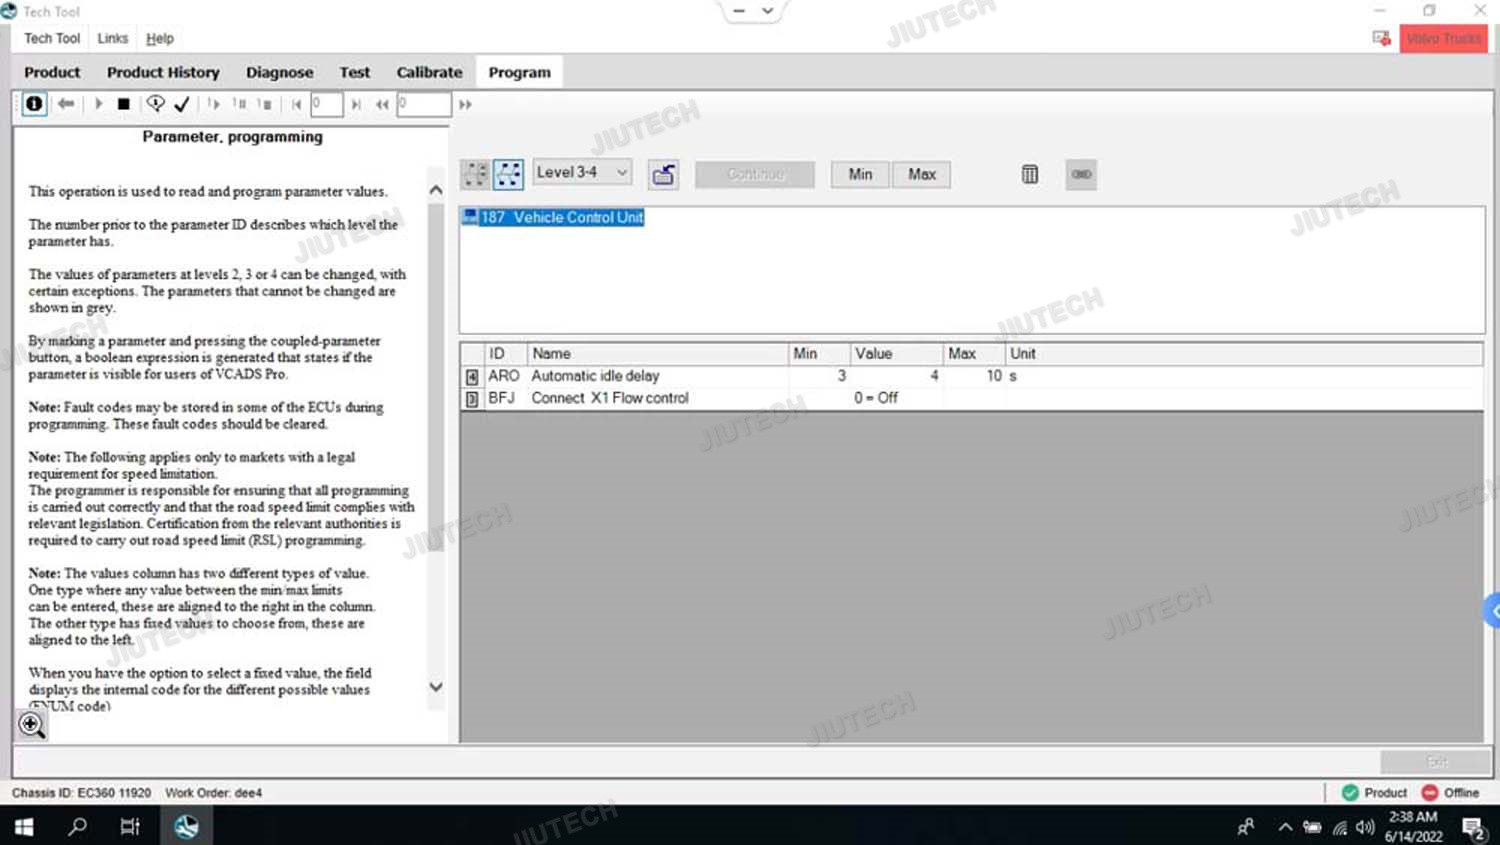This screenshot has height=845, width=1500.
Task: Click the Min button
Action: 860,174
